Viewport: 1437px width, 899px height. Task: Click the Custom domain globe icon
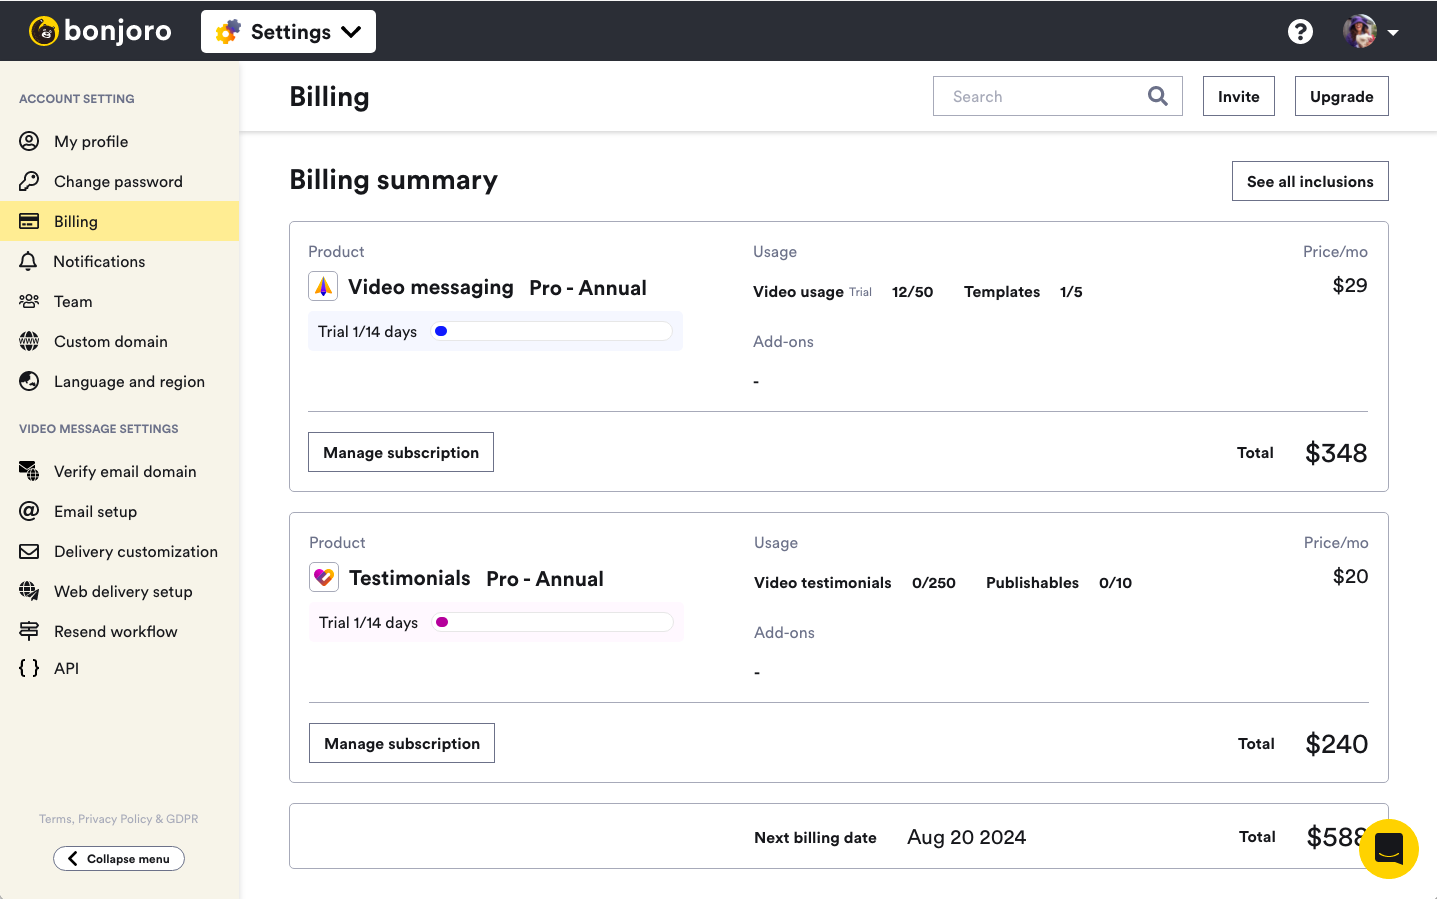[x=29, y=341]
